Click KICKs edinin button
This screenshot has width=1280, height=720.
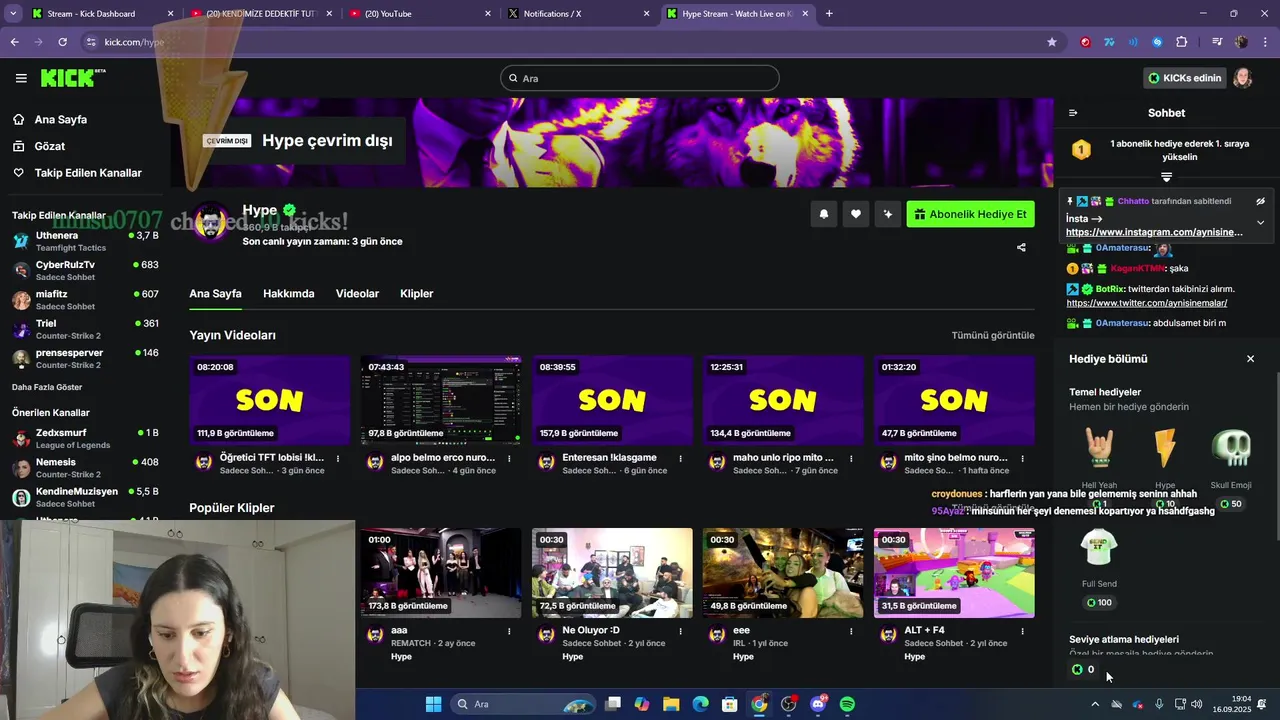tap(1185, 78)
